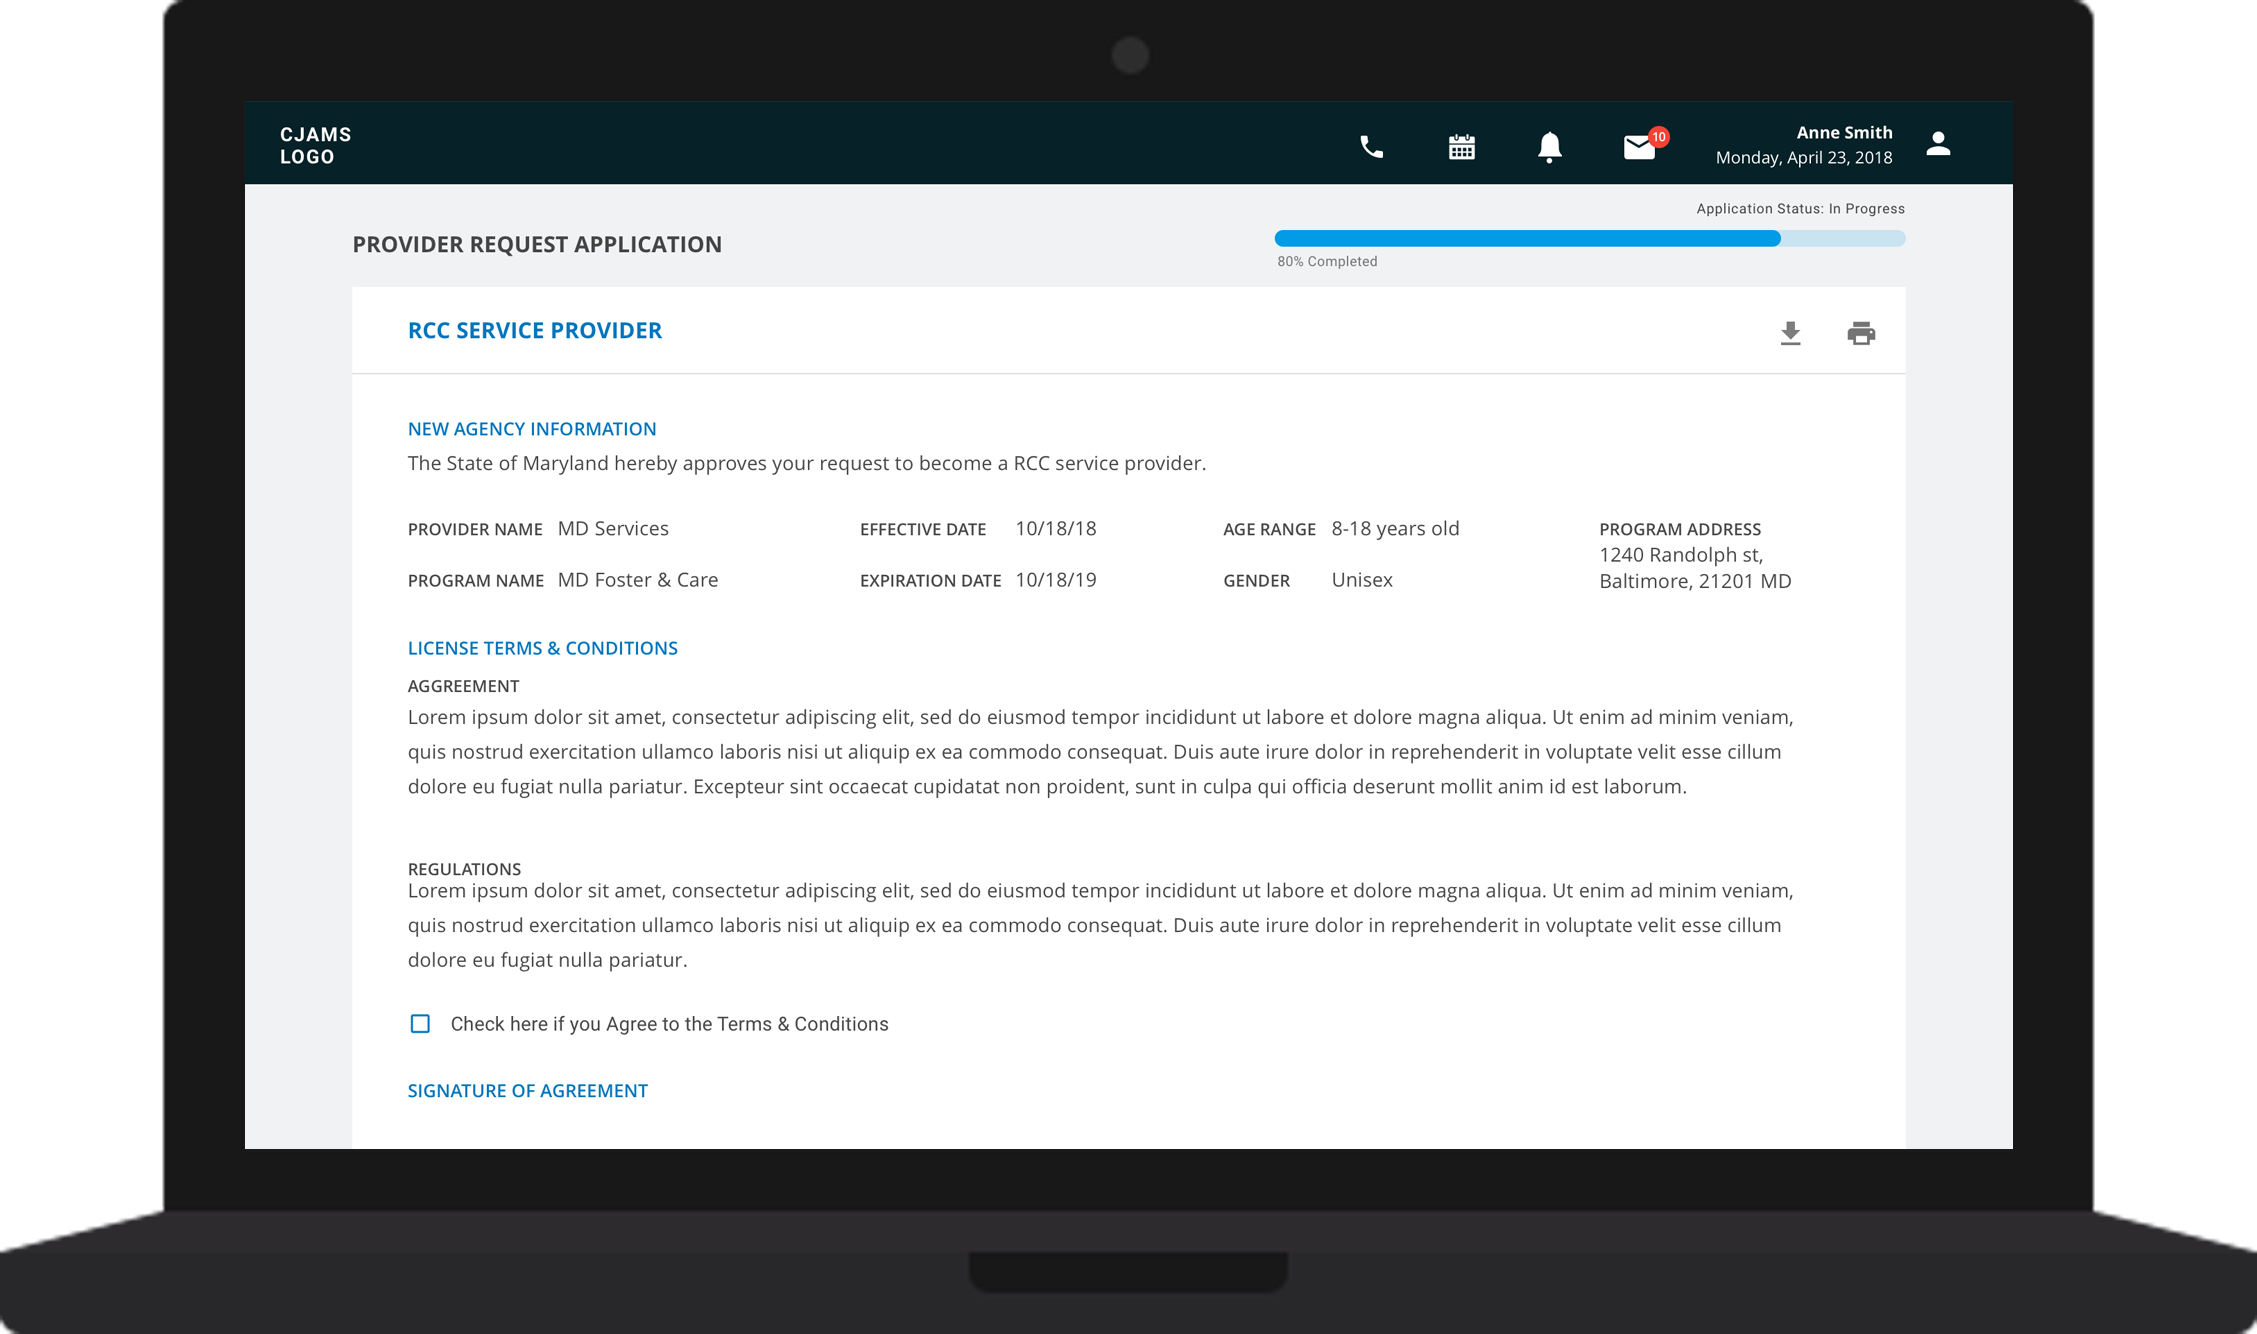Click the RCC Service Provider title
The width and height of the screenshot is (2257, 1334).
(x=535, y=330)
